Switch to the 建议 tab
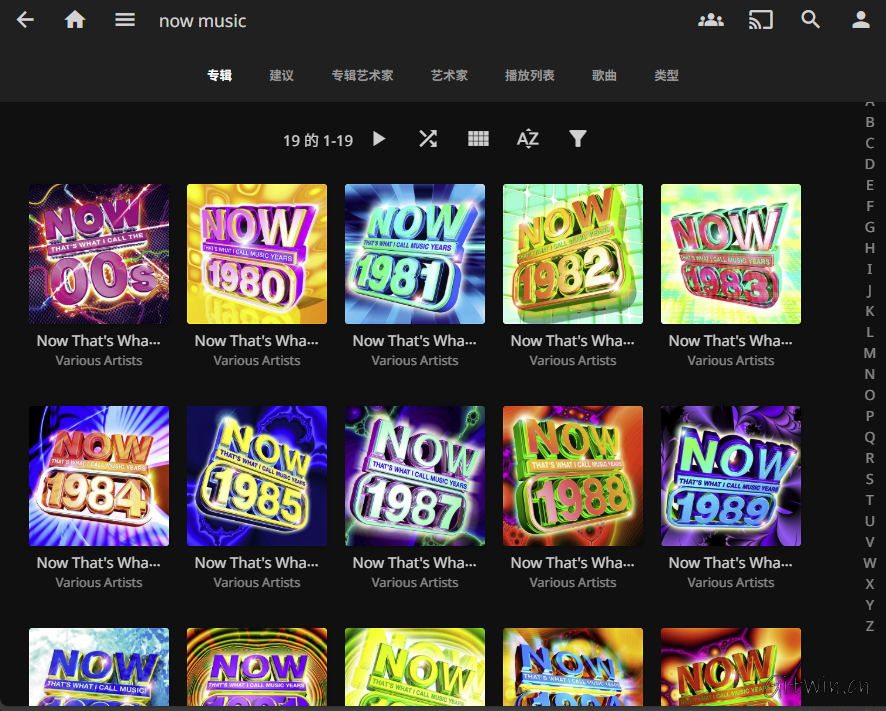Screen dimensions: 886x711 [x=281, y=75]
